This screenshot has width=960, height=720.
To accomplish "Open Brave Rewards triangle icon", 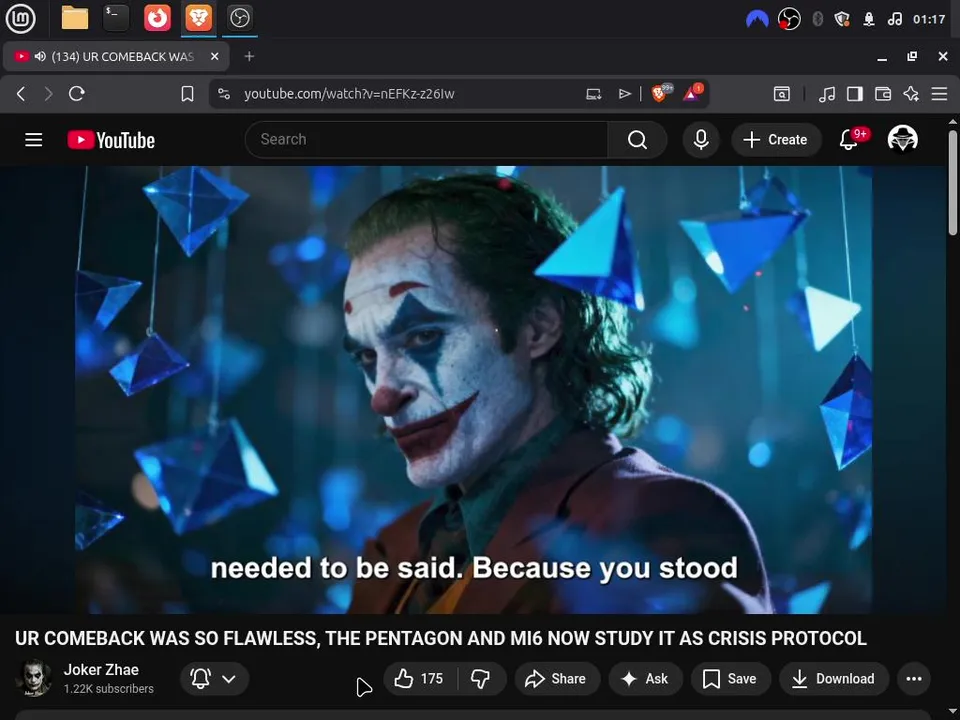I will [693, 93].
